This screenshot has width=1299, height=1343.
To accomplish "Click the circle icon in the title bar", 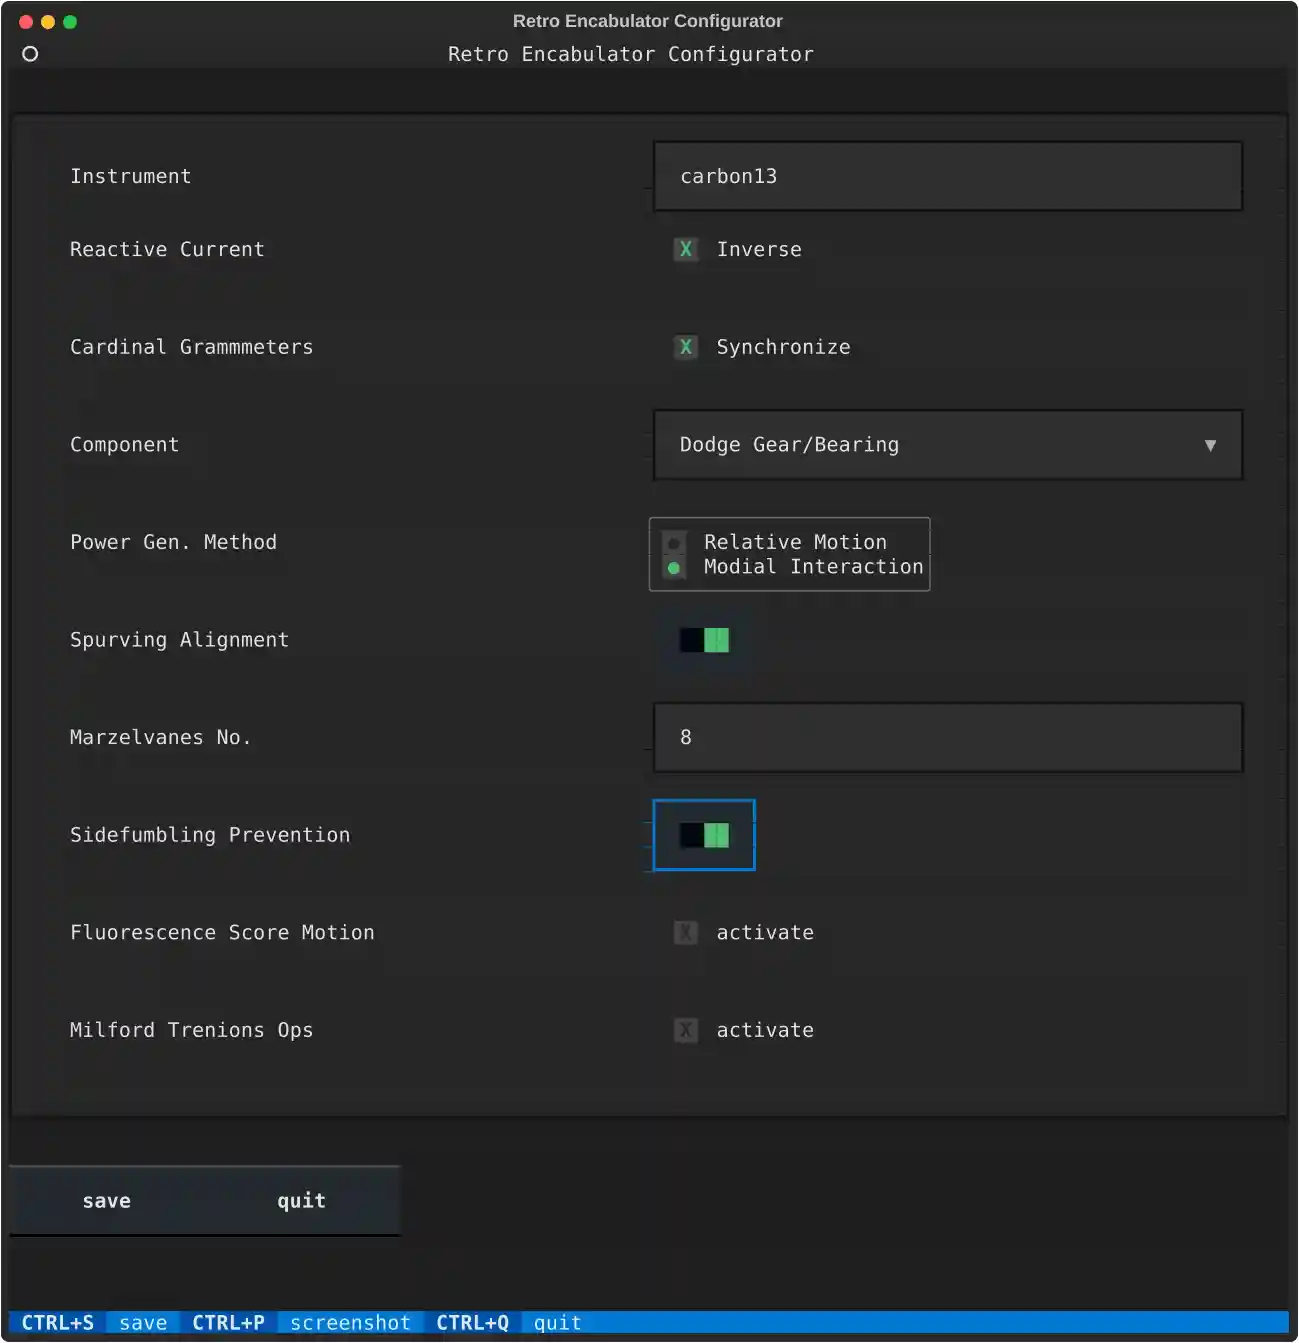I will pos(30,54).
